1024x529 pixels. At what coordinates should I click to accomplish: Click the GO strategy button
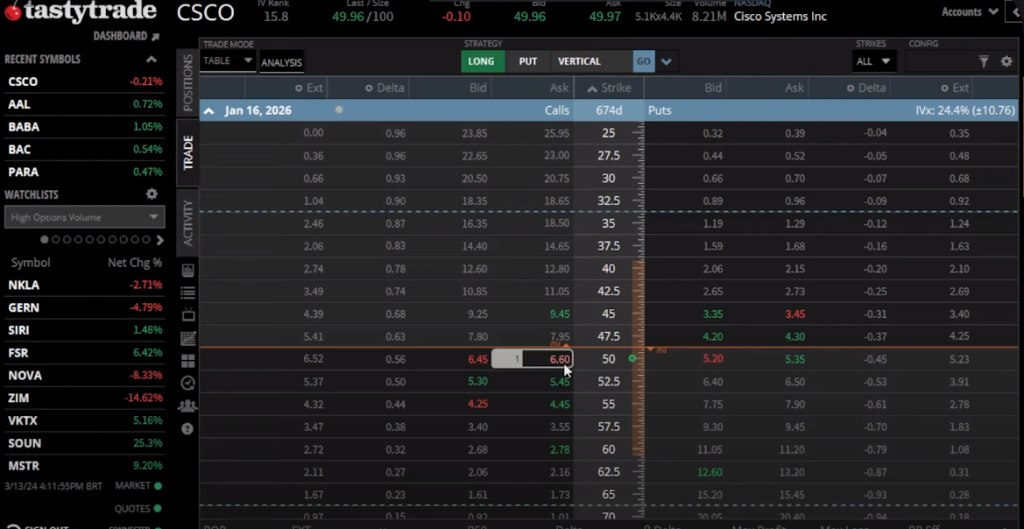643,62
